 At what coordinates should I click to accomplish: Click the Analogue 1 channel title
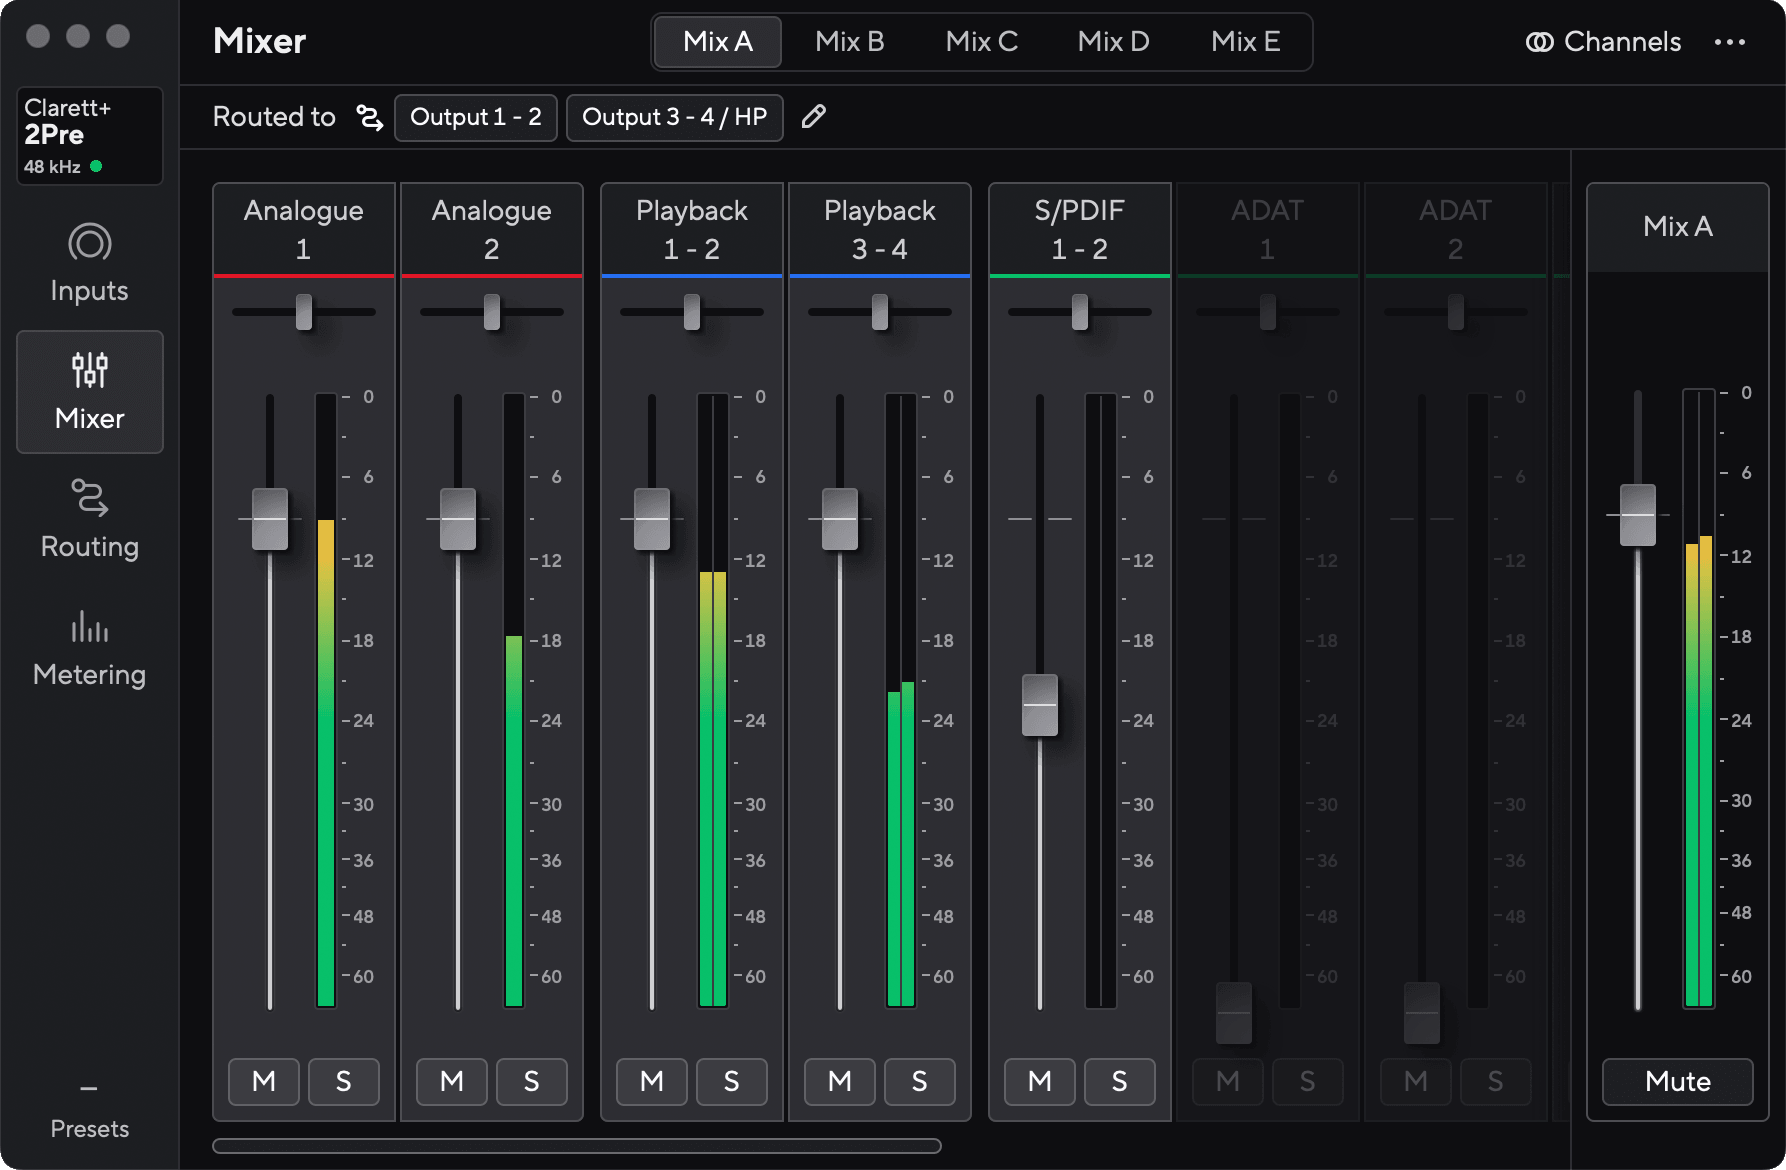pos(304,229)
